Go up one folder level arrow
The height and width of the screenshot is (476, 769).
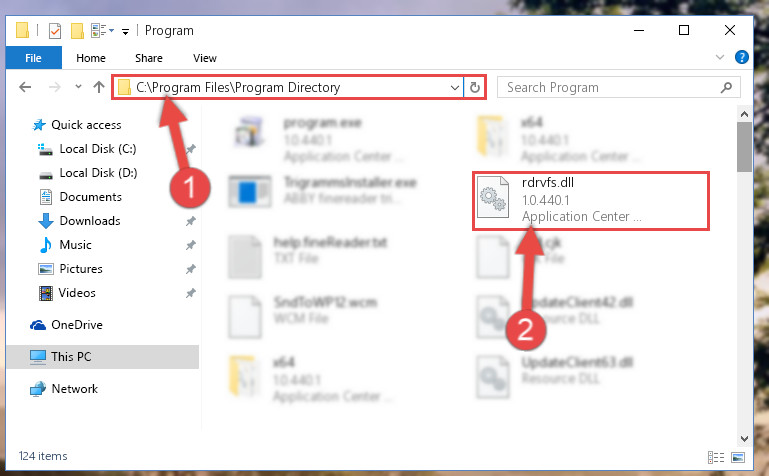pos(99,87)
